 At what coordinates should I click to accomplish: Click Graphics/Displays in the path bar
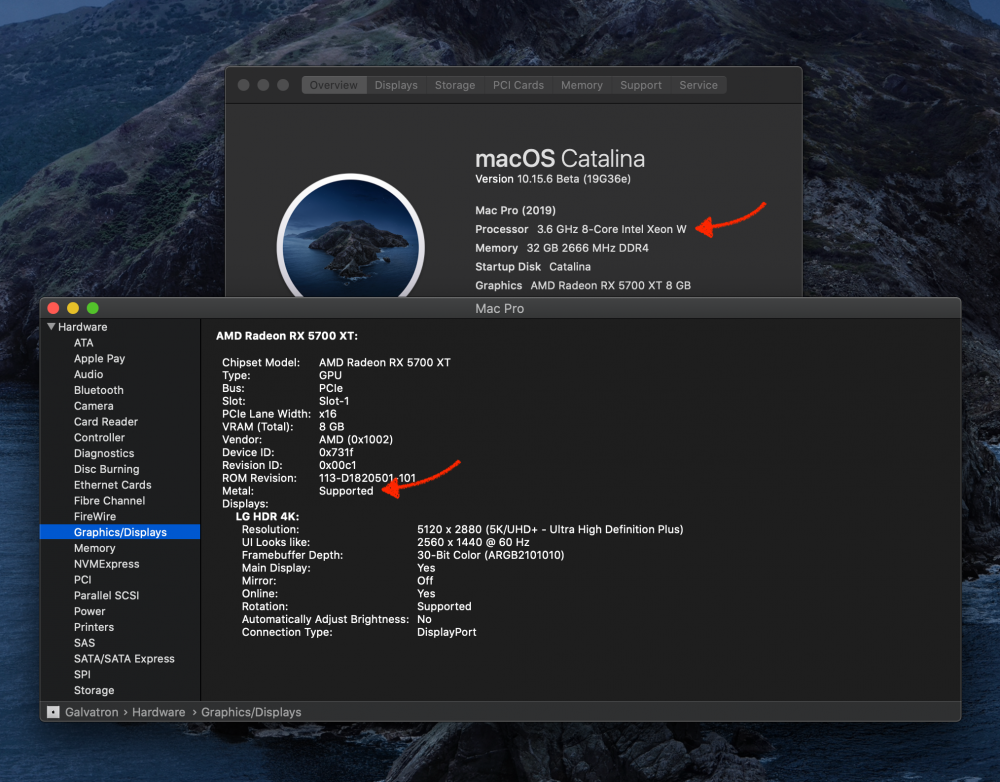(x=251, y=712)
